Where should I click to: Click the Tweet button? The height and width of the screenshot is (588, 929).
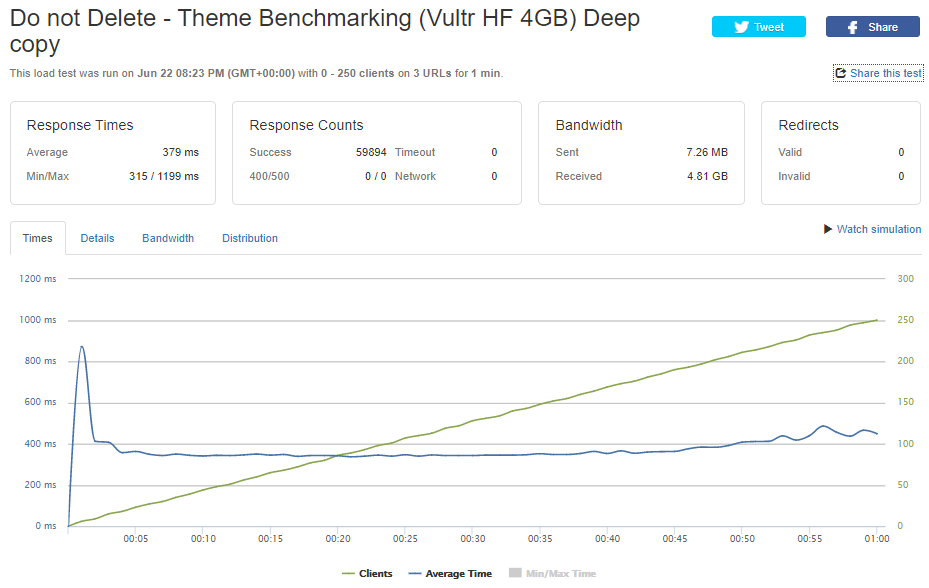tap(758, 27)
